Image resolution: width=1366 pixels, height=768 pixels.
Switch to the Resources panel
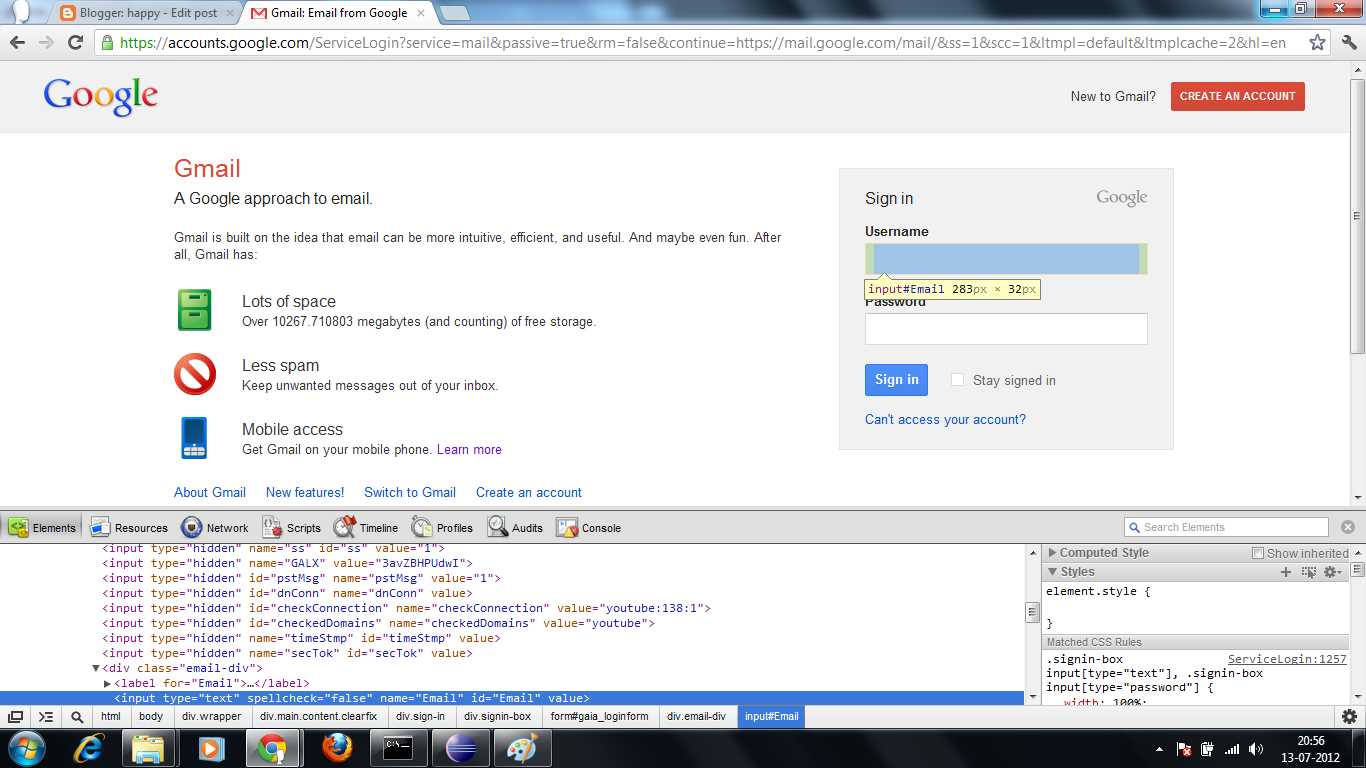[129, 527]
